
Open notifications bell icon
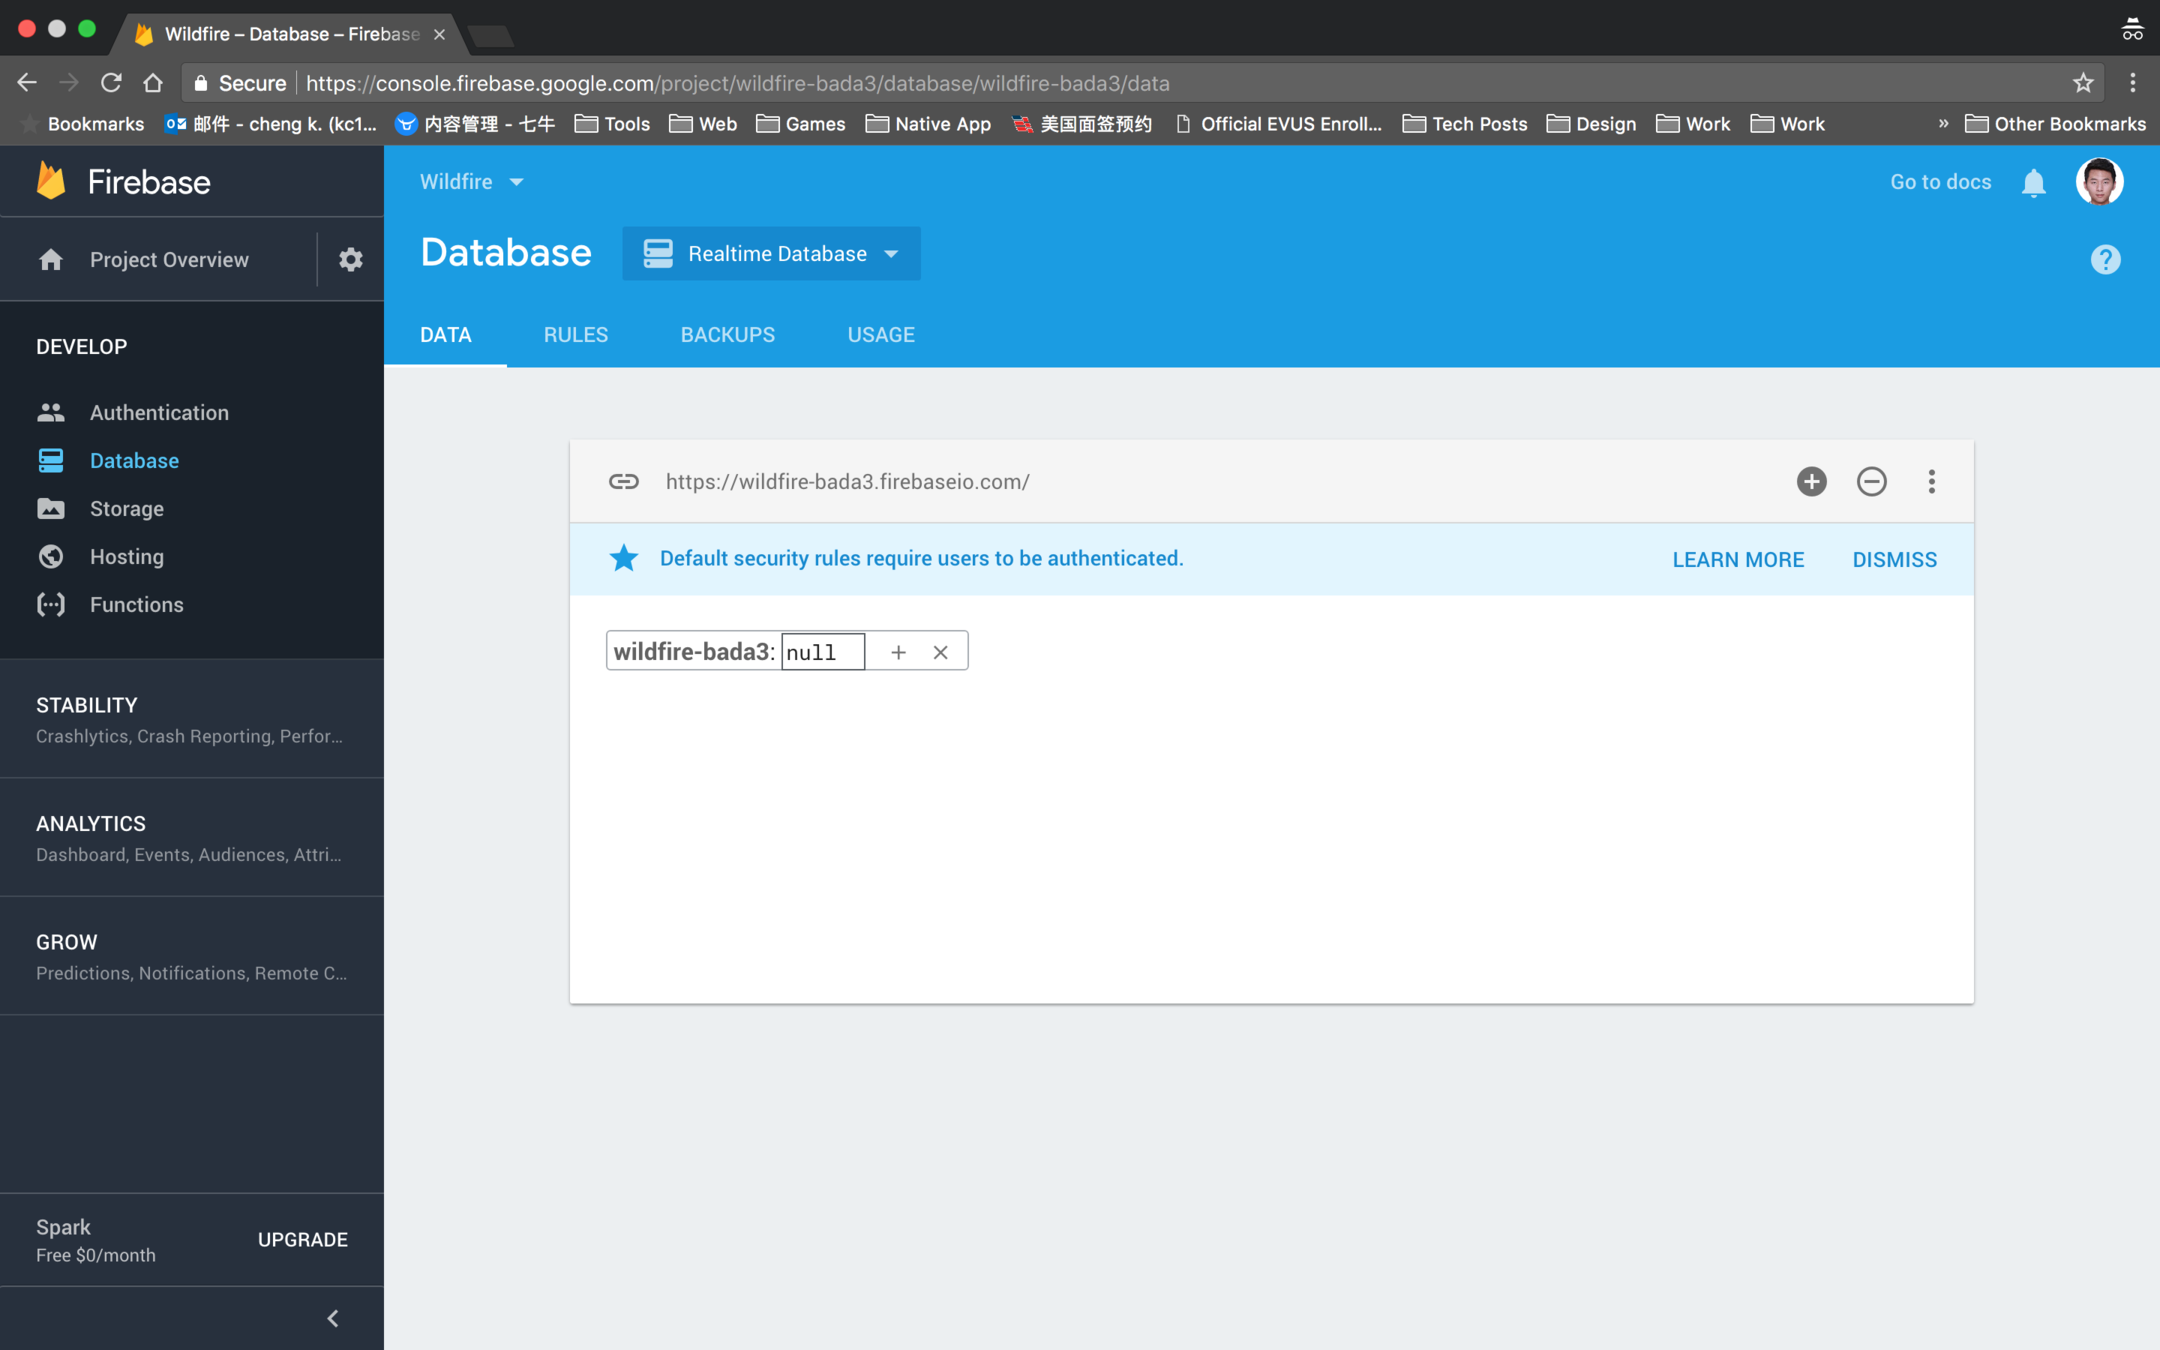(x=2033, y=183)
